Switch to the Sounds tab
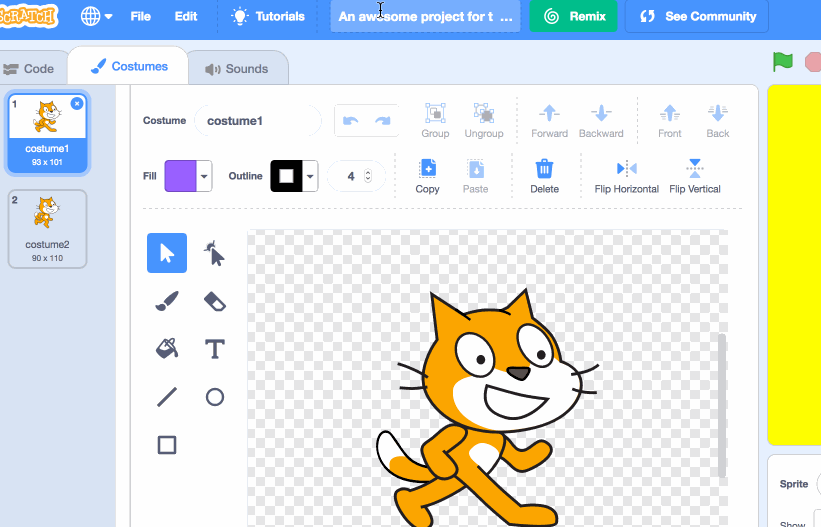 237,69
